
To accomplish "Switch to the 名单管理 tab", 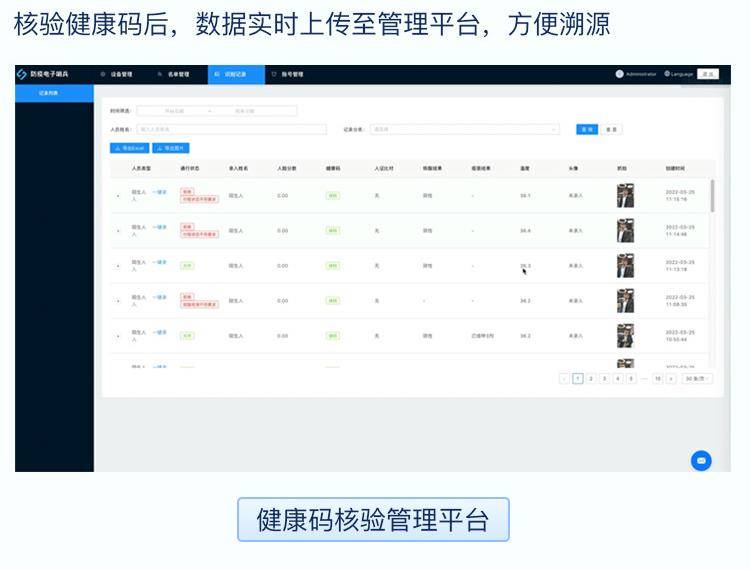I will point(174,74).
